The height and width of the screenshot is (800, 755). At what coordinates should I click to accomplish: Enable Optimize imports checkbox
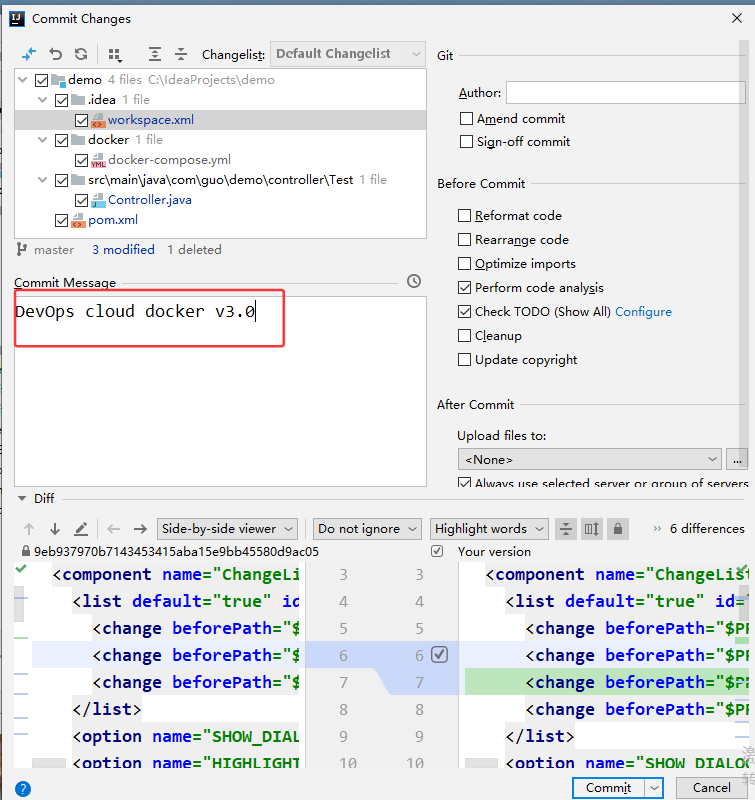pyautogui.click(x=464, y=263)
